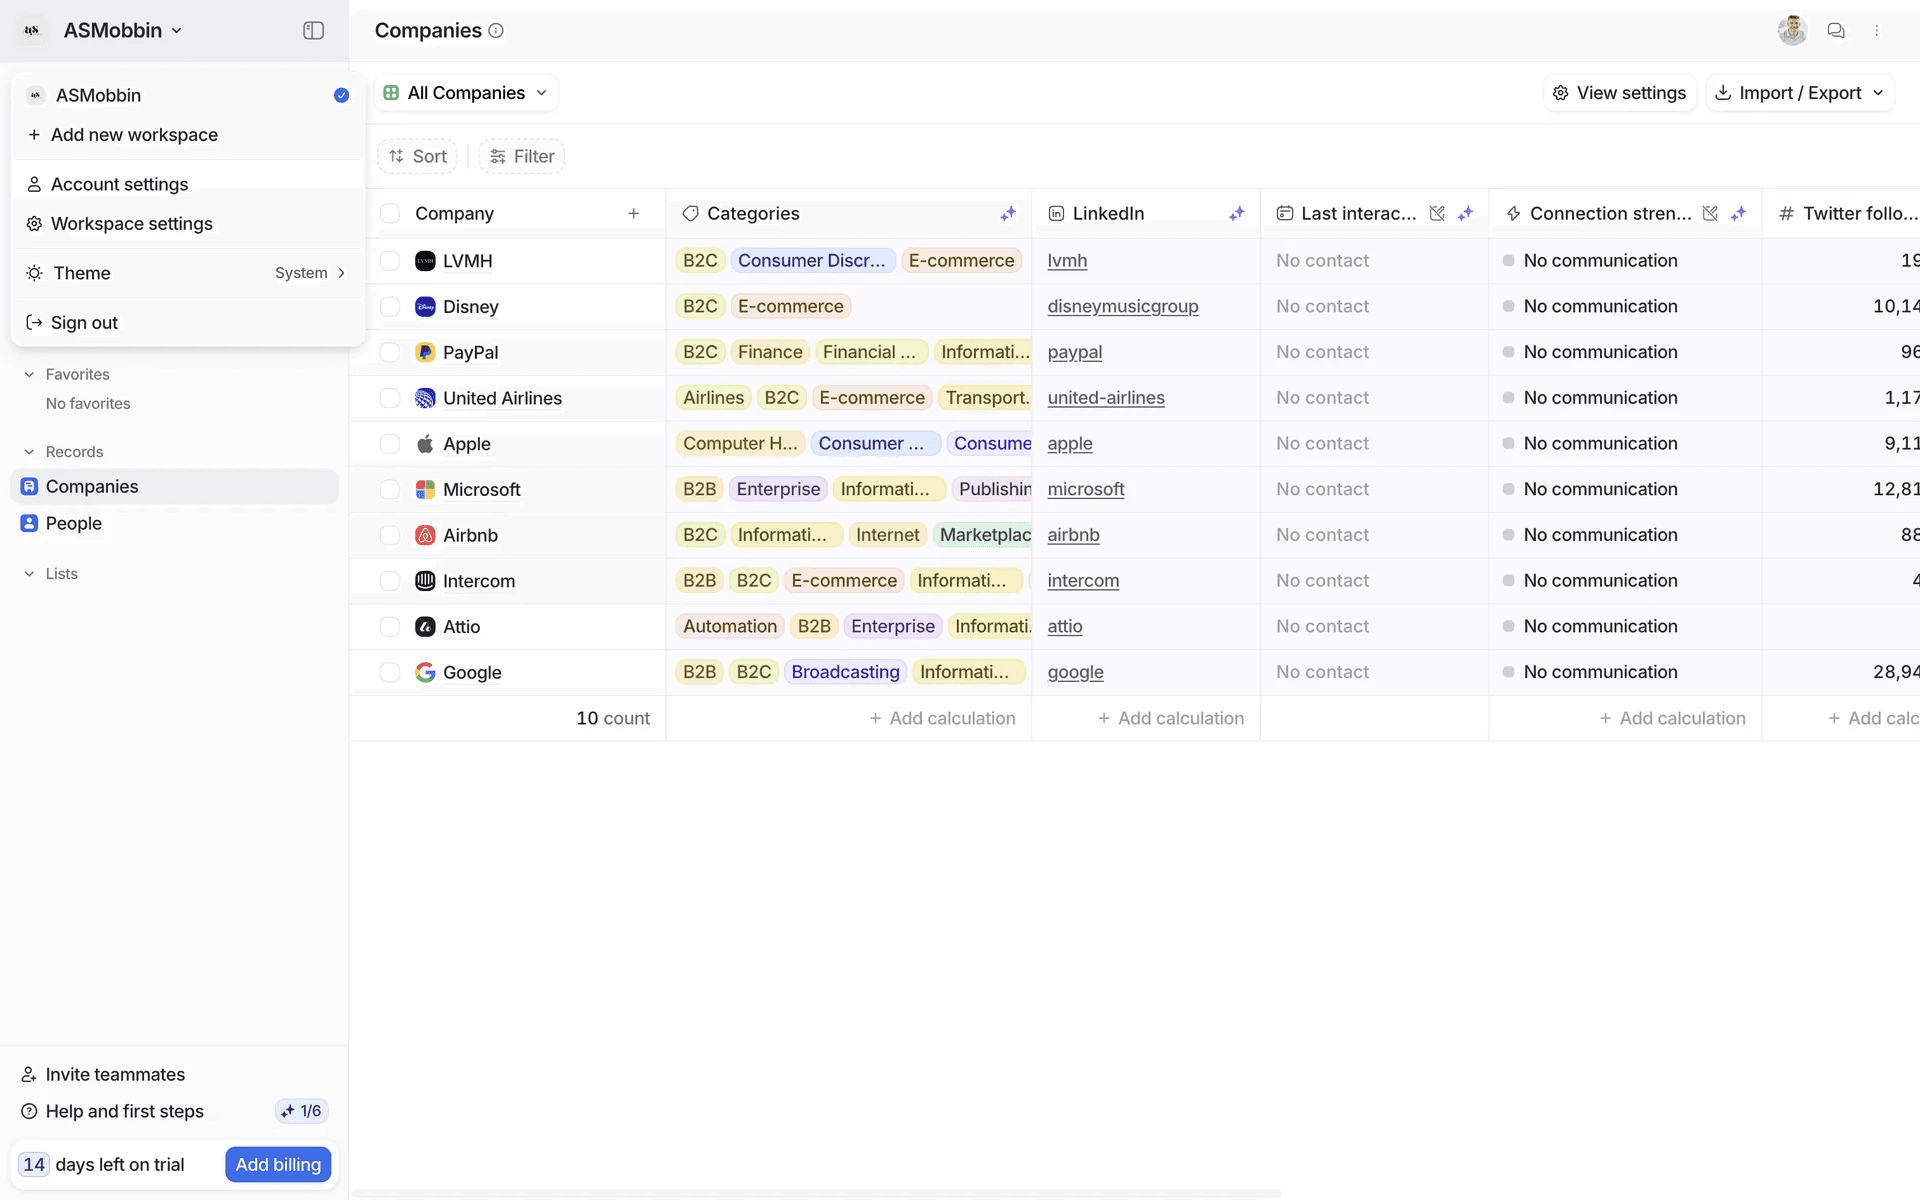Choose Workspace settings from the menu
Viewport: 1920px width, 1200px height.
(131, 224)
